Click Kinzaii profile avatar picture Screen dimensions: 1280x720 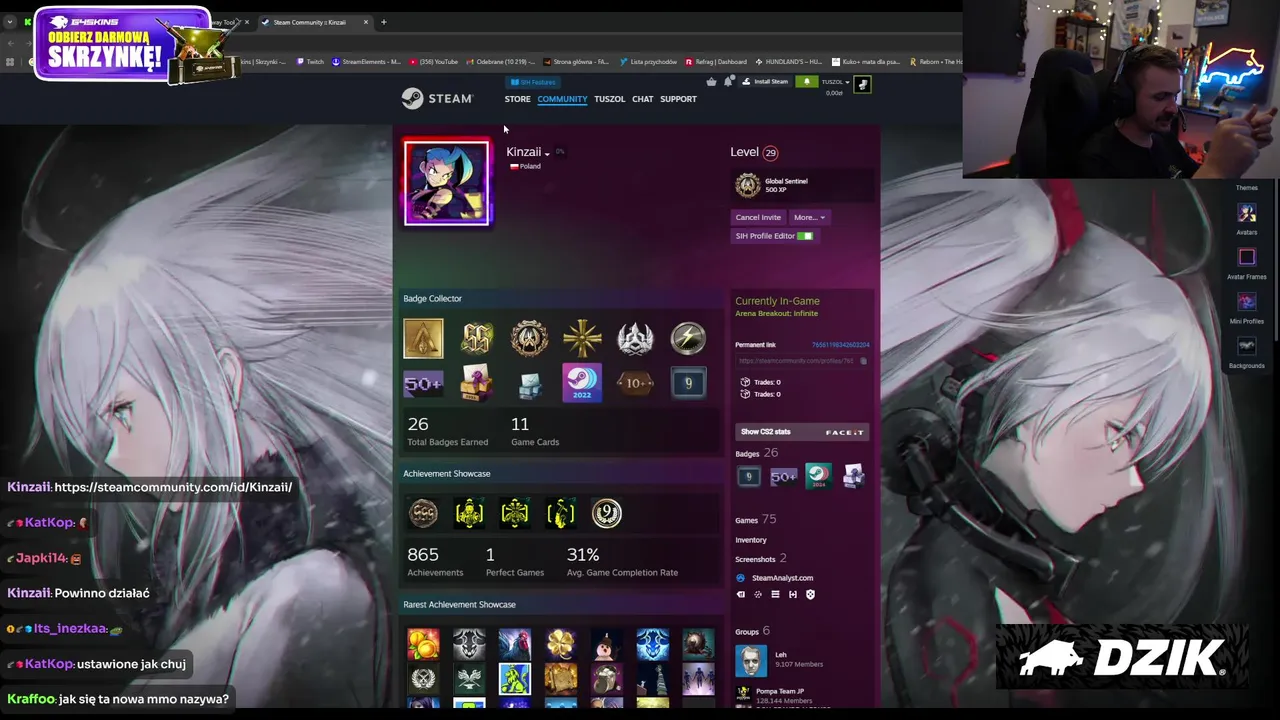click(447, 183)
